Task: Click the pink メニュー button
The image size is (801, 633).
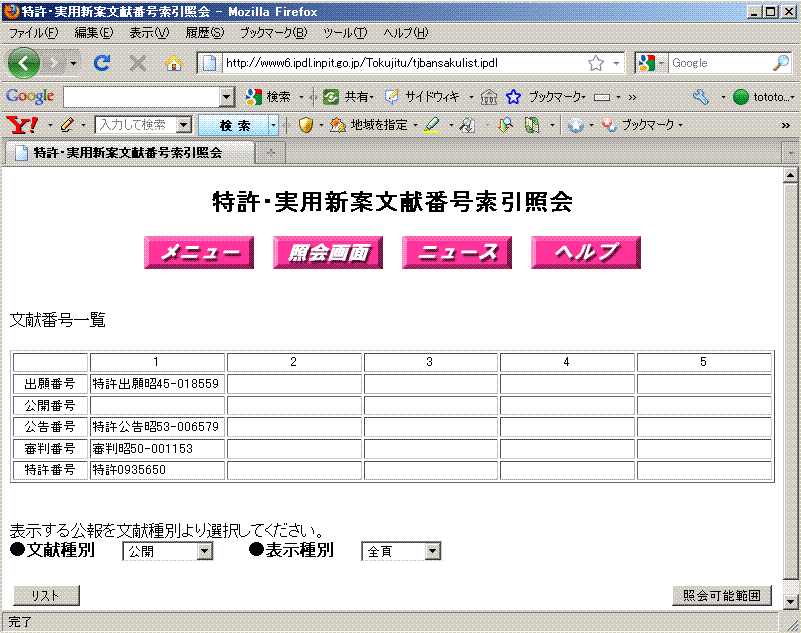Action: click(x=198, y=253)
